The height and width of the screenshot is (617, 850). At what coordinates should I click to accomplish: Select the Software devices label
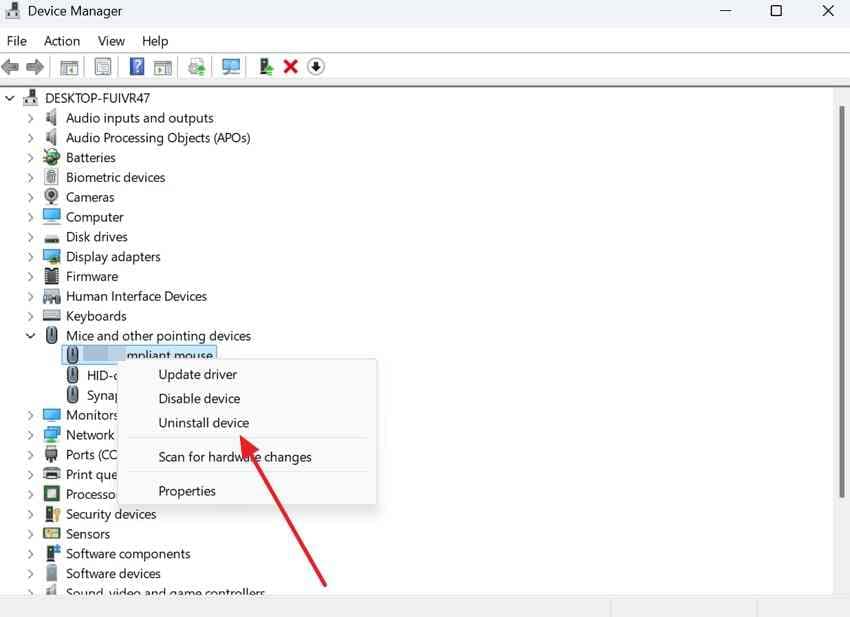click(113, 574)
